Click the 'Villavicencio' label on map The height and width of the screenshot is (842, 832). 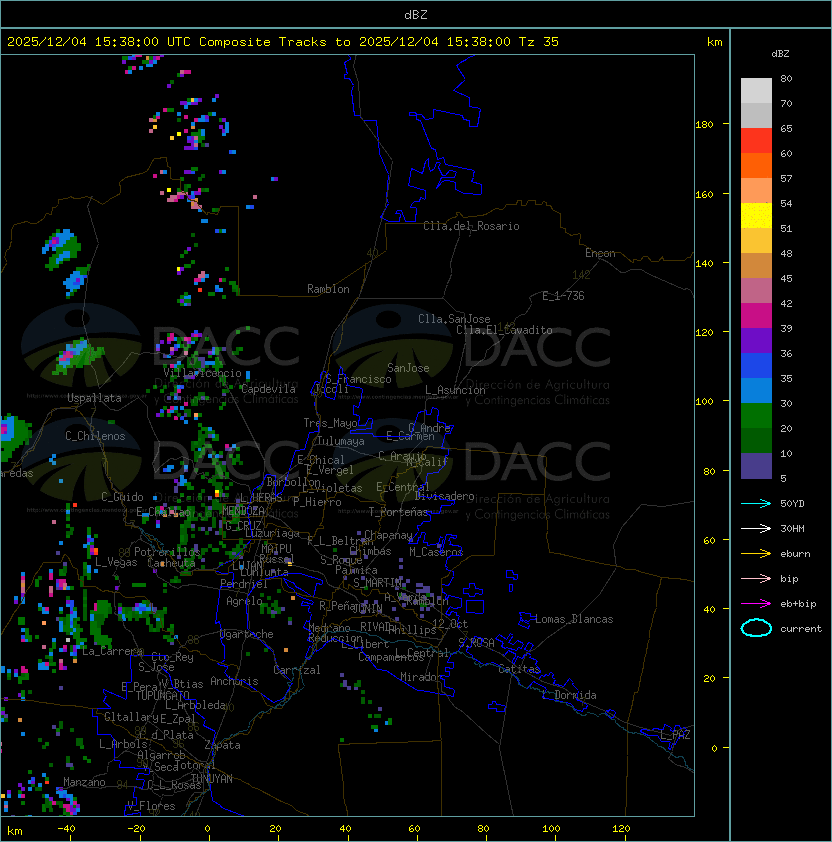[x=202, y=373]
